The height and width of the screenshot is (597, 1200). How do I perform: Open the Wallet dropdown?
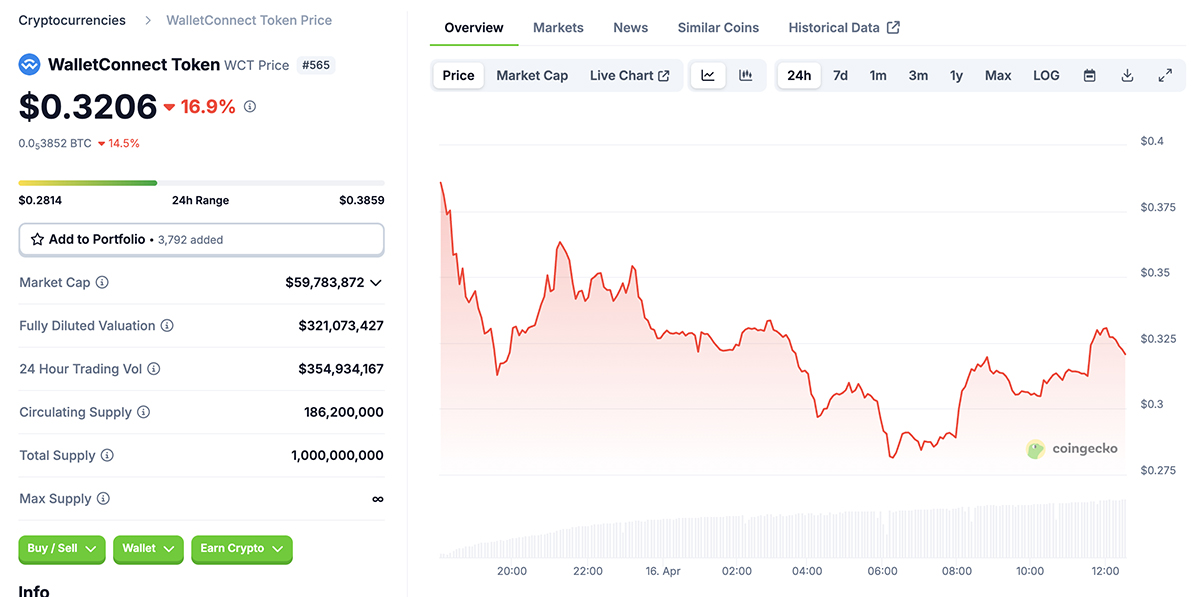[148, 548]
